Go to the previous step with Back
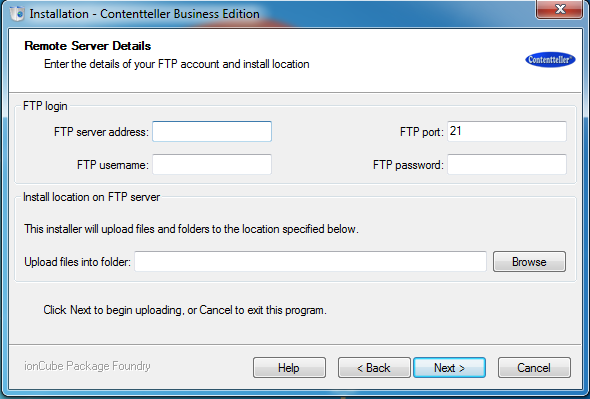590x399 pixels. coord(374,367)
